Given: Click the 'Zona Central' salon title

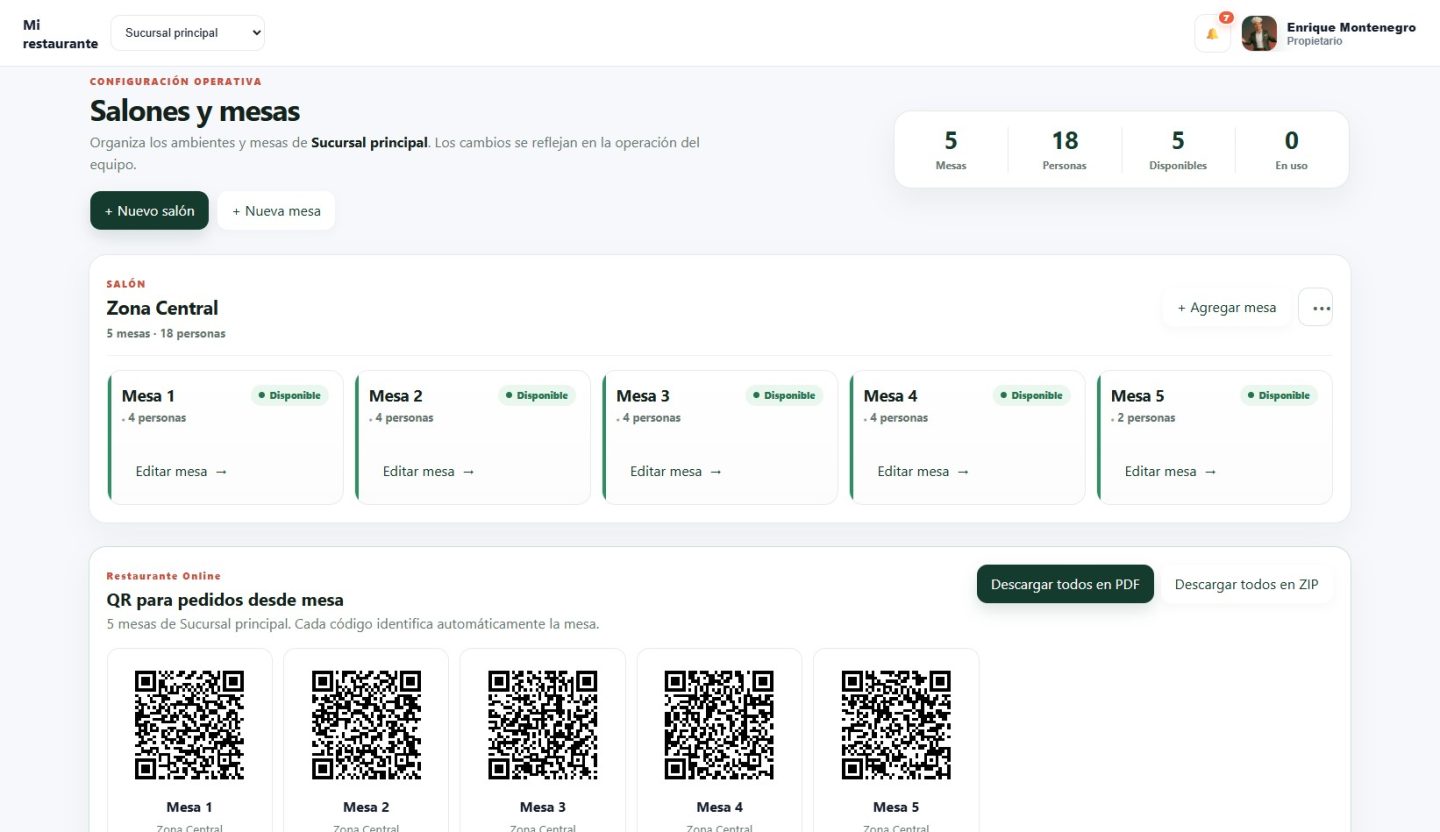Looking at the screenshot, I should click(x=162, y=308).
